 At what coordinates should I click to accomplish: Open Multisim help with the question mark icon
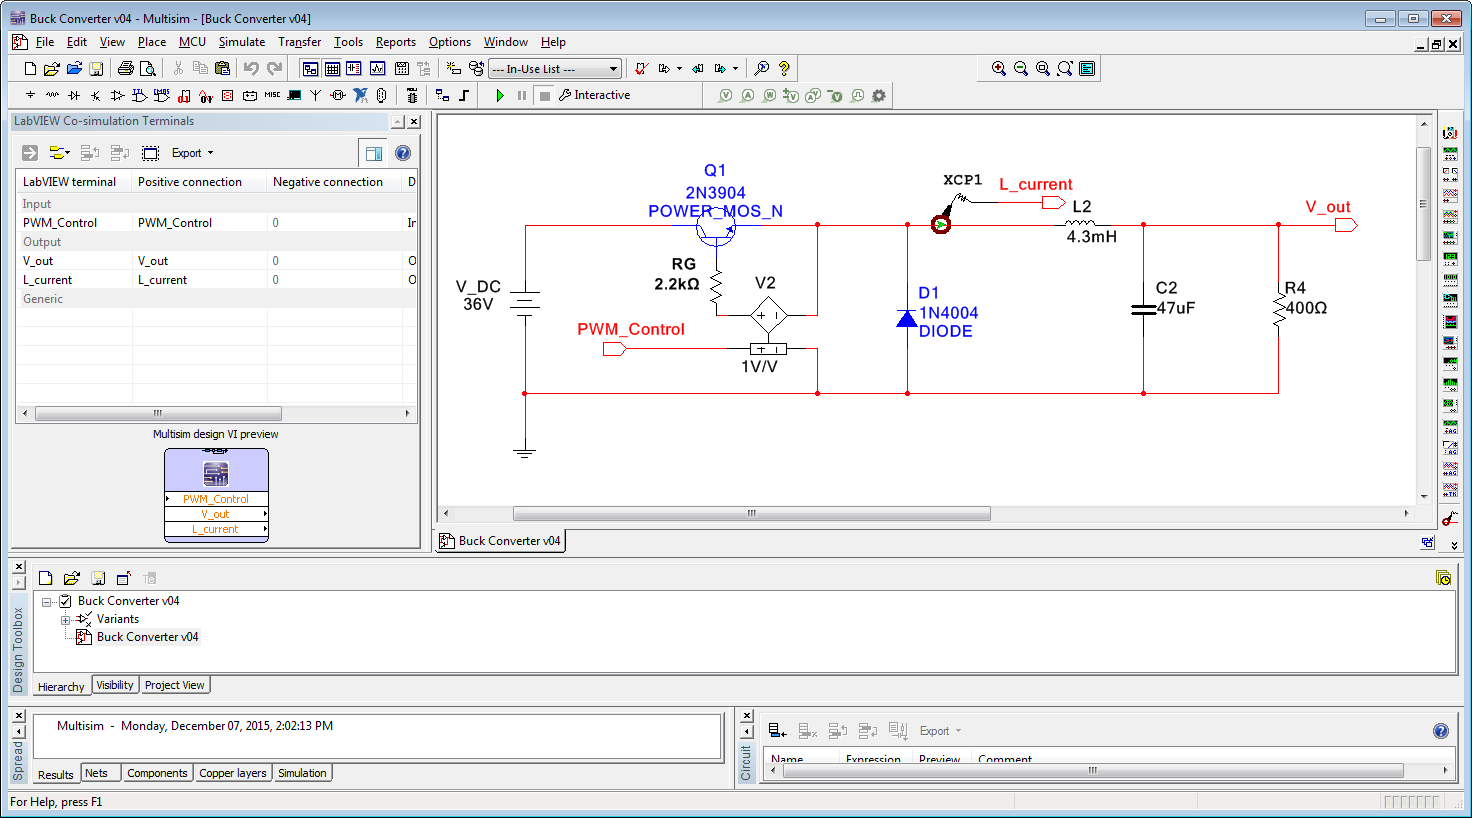784,69
